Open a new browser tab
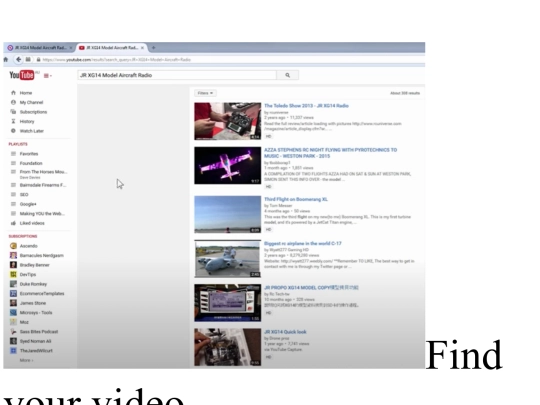Viewport: 540px width, 405px height. point(154,48)
